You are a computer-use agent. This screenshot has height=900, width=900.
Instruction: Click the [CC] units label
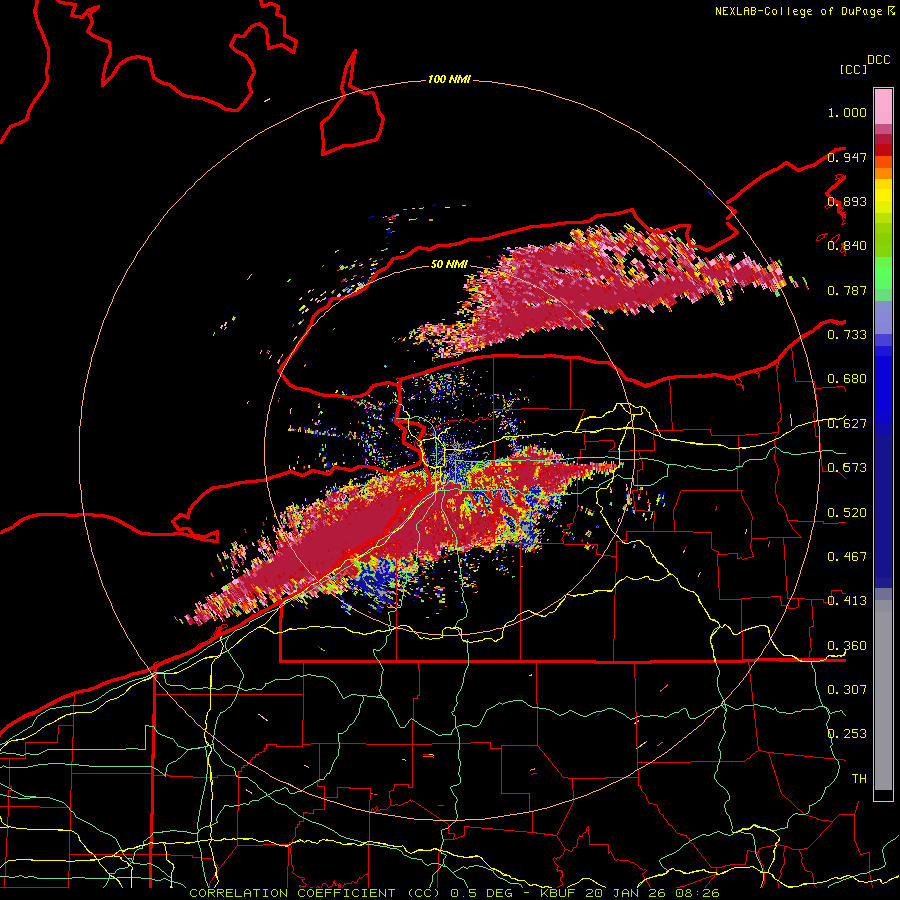[x=853, y=69]
